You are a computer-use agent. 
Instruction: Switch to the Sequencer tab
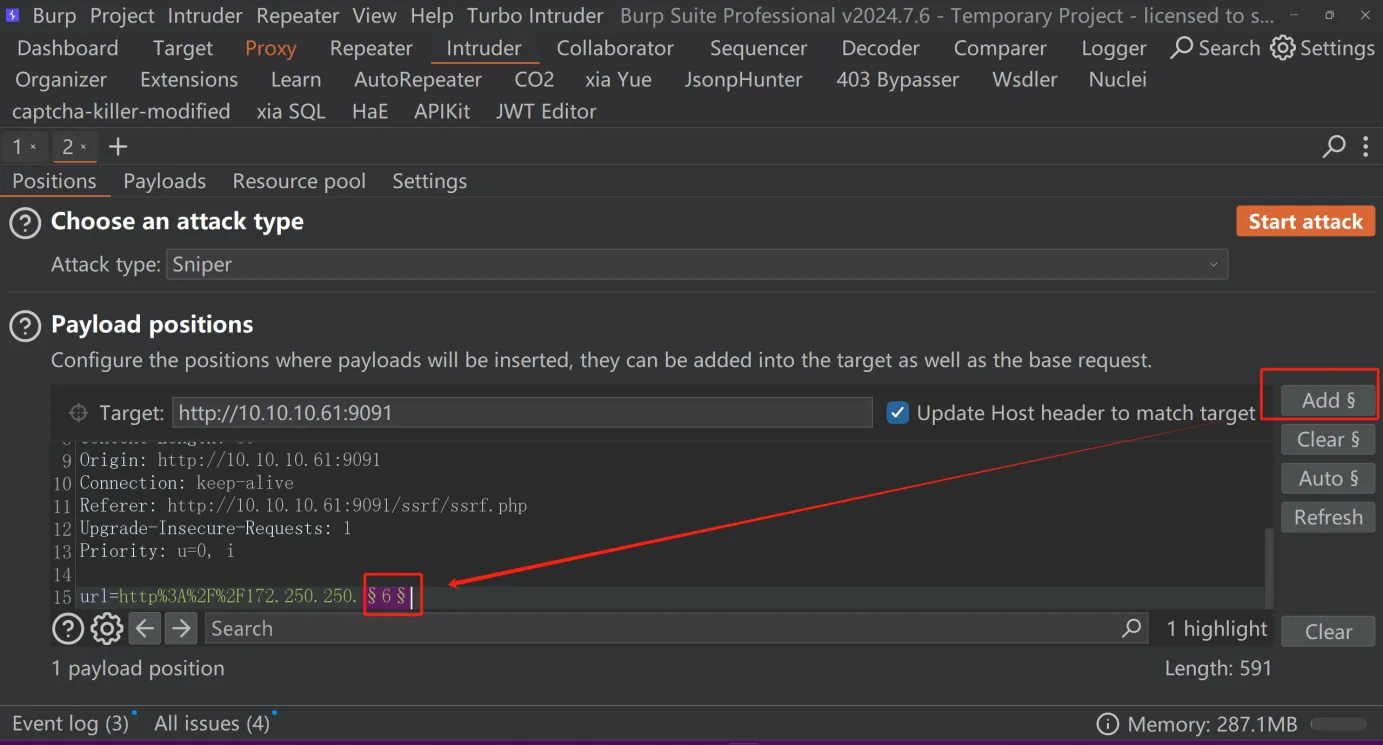tap(759, 48)
